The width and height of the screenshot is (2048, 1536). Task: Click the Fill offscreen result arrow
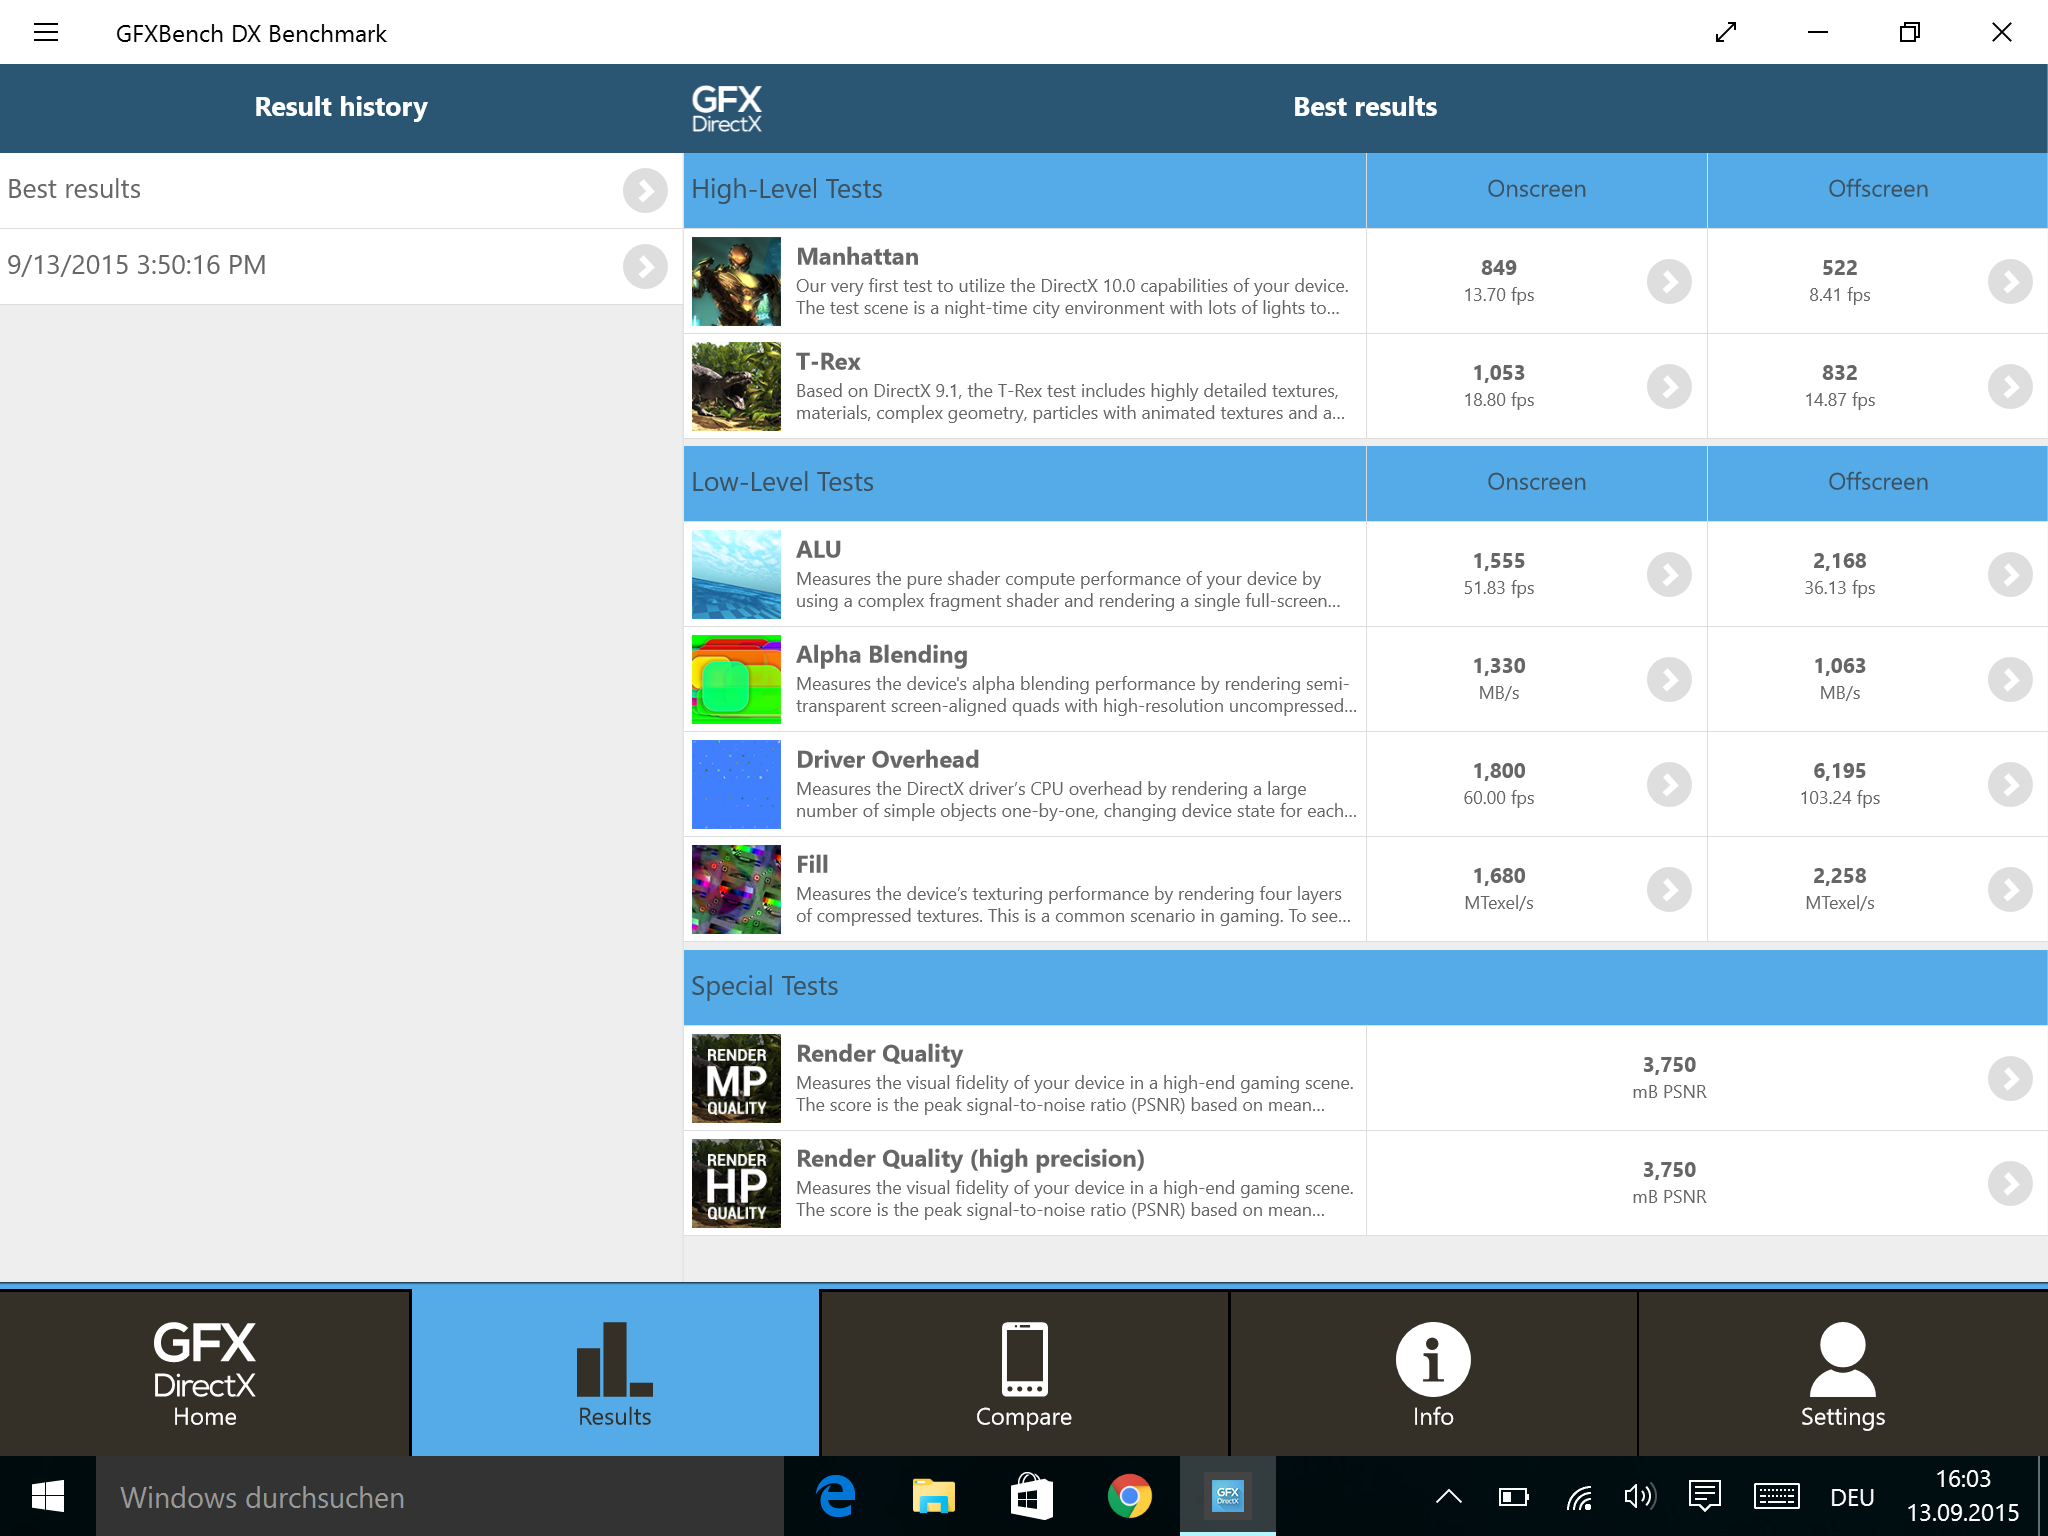[2010, 889]
